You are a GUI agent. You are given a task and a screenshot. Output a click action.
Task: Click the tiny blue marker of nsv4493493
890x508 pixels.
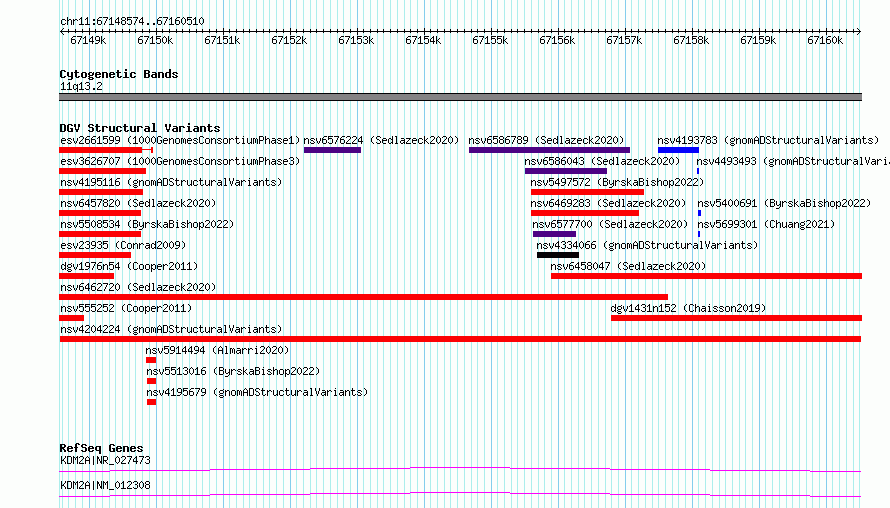pyautogui.click(x=698, y=171)
